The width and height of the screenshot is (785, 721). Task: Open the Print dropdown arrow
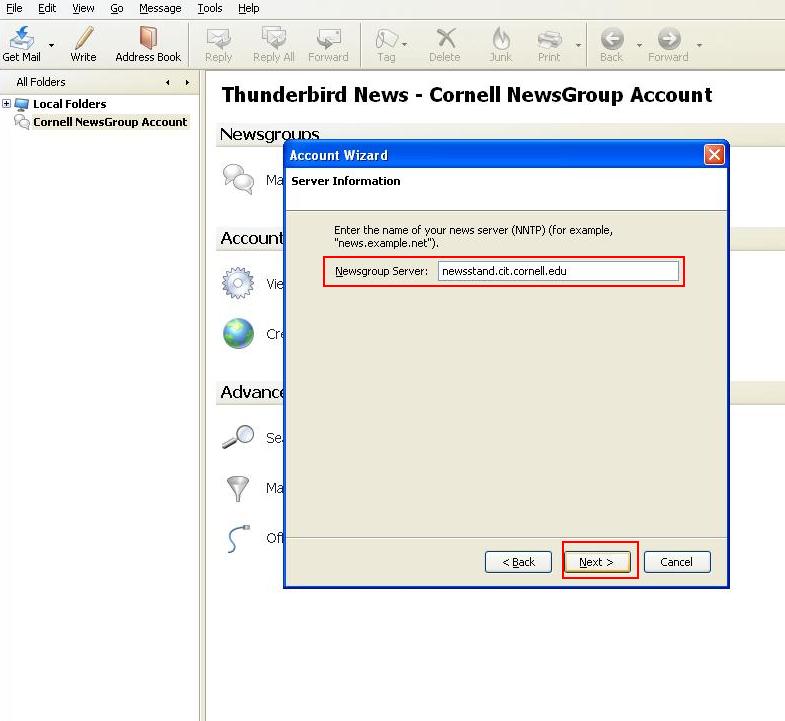click(579, 45)
